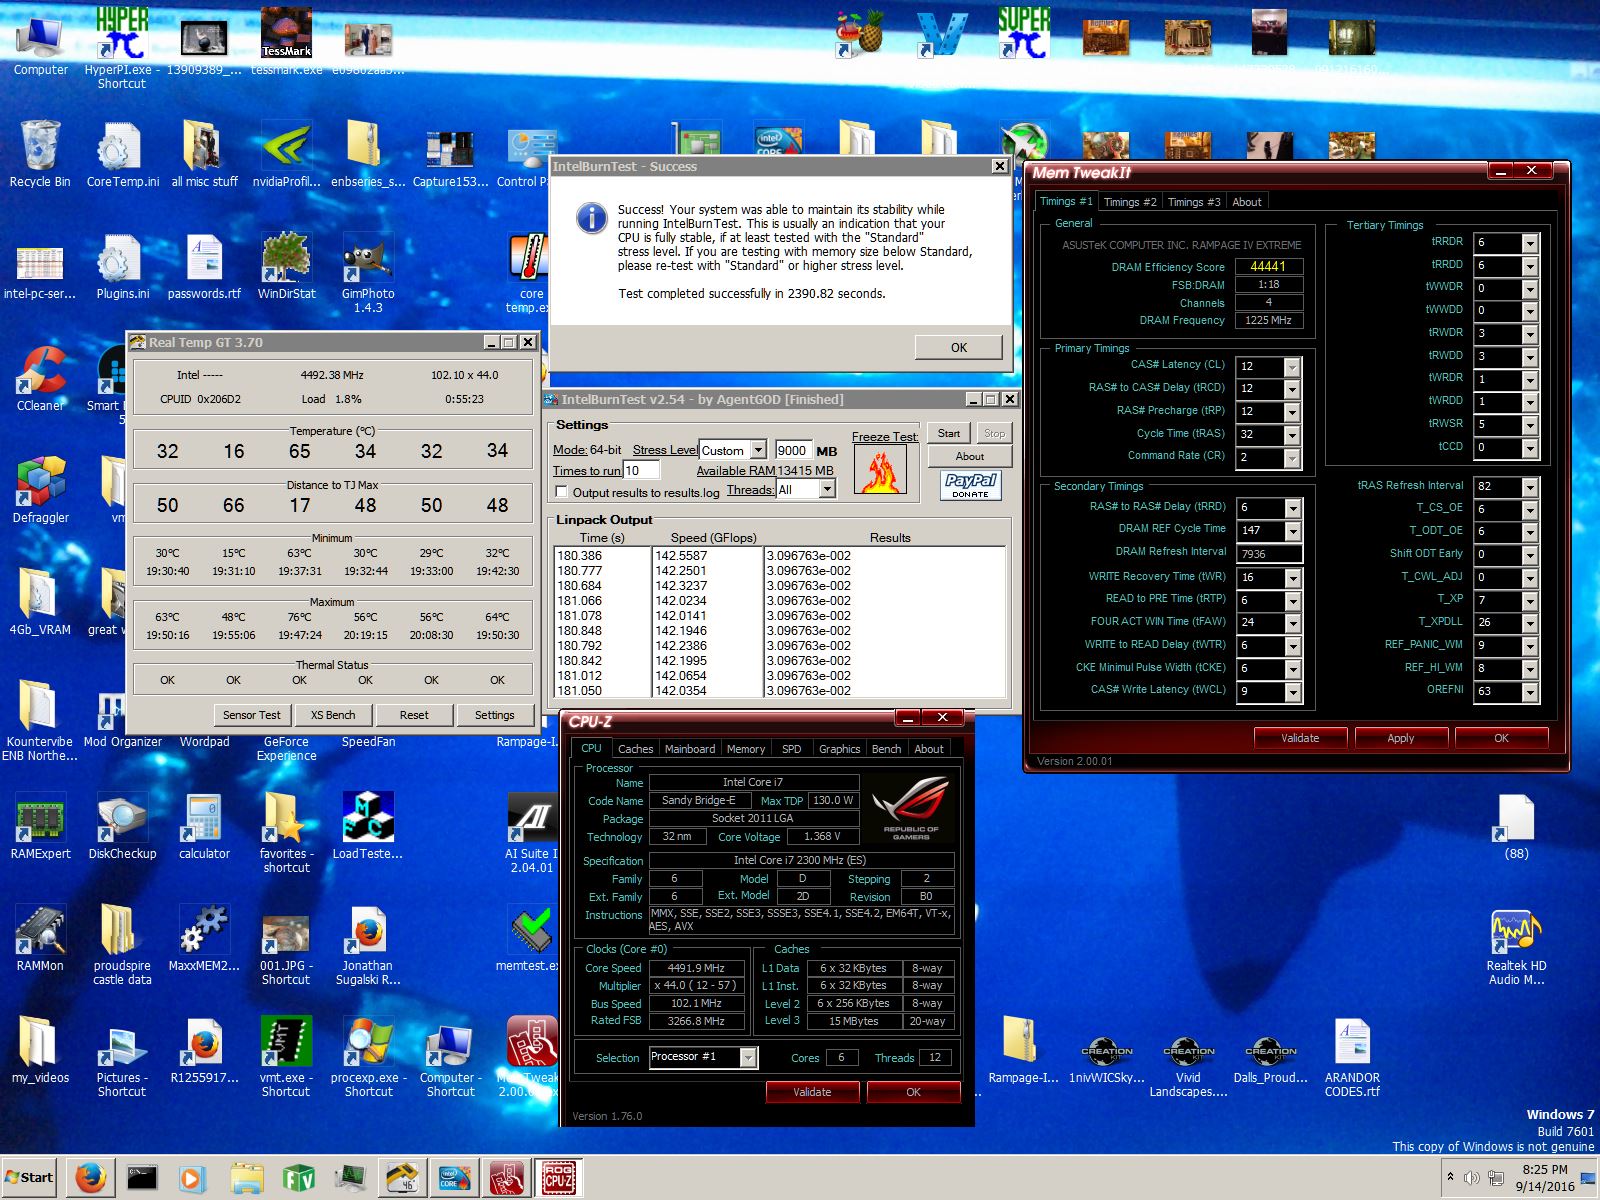Viewport: 1600px width, 1200px height.
Task: Launch the Defraggler desktop icon
Action: point(40,489)
